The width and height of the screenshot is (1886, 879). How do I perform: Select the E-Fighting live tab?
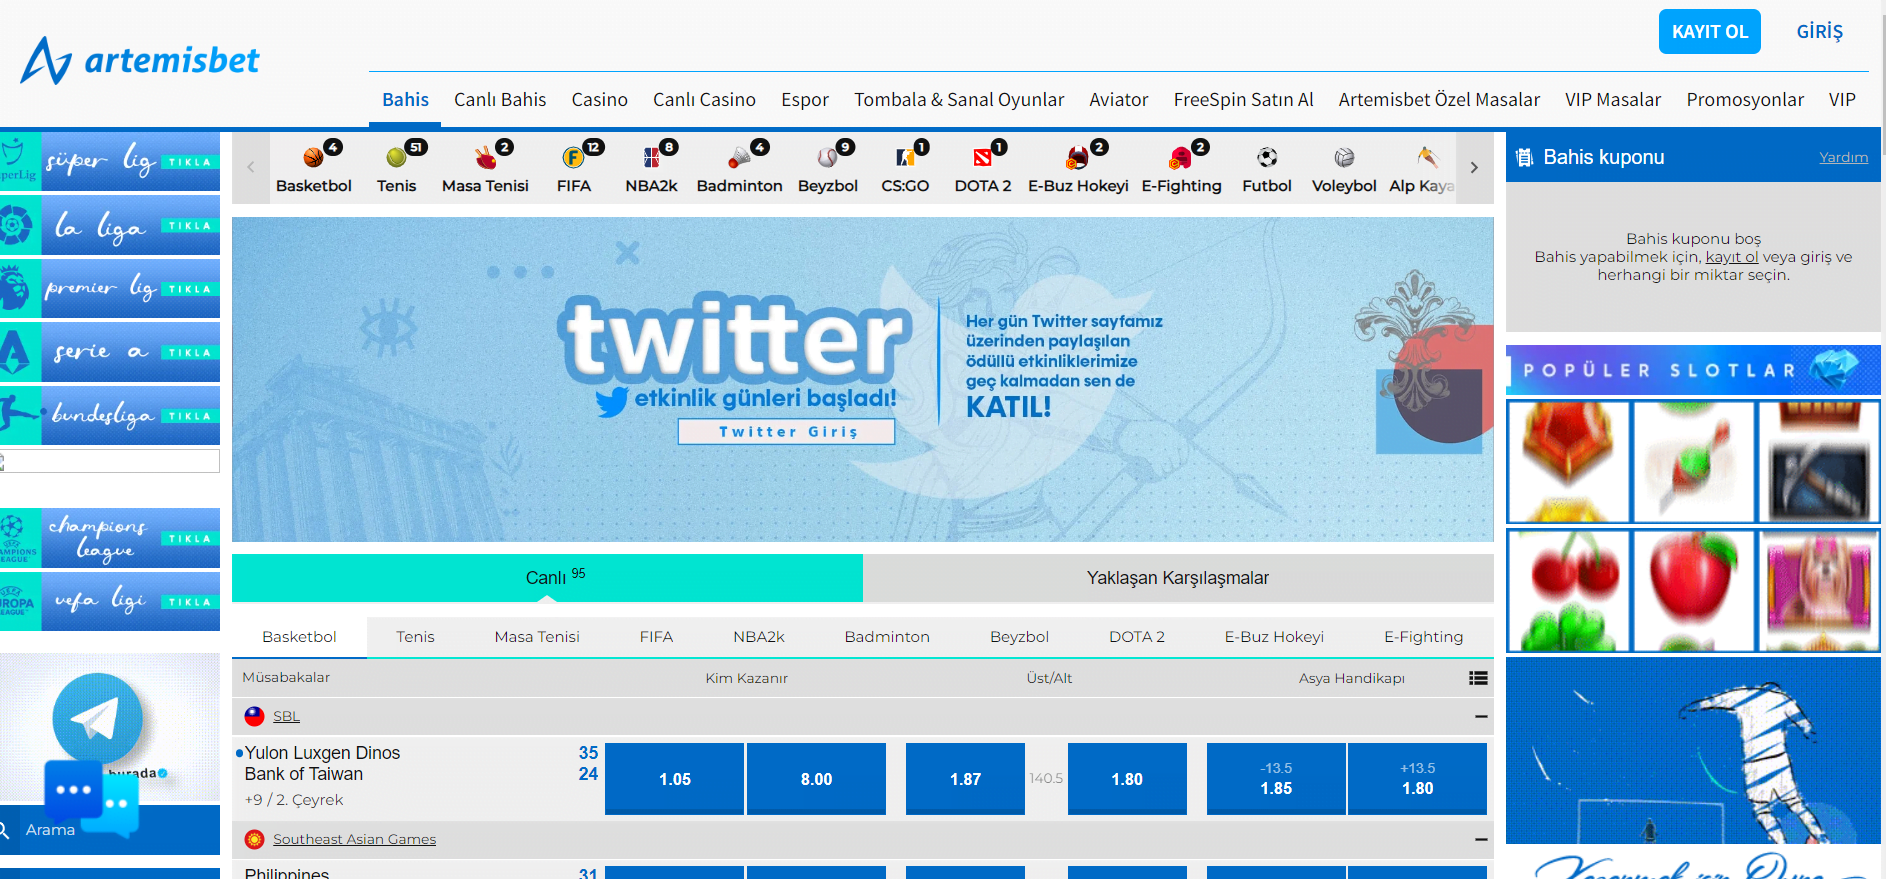(1423, 637)
